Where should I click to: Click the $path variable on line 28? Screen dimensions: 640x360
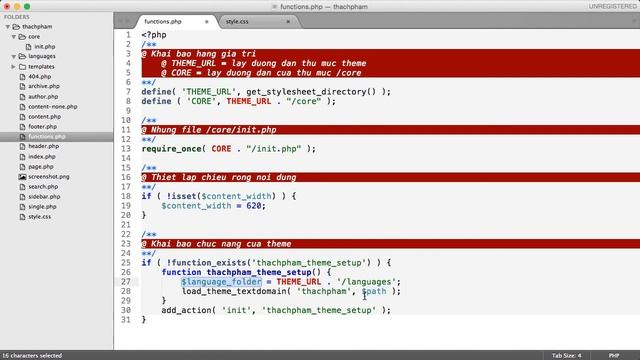(374, 291)
